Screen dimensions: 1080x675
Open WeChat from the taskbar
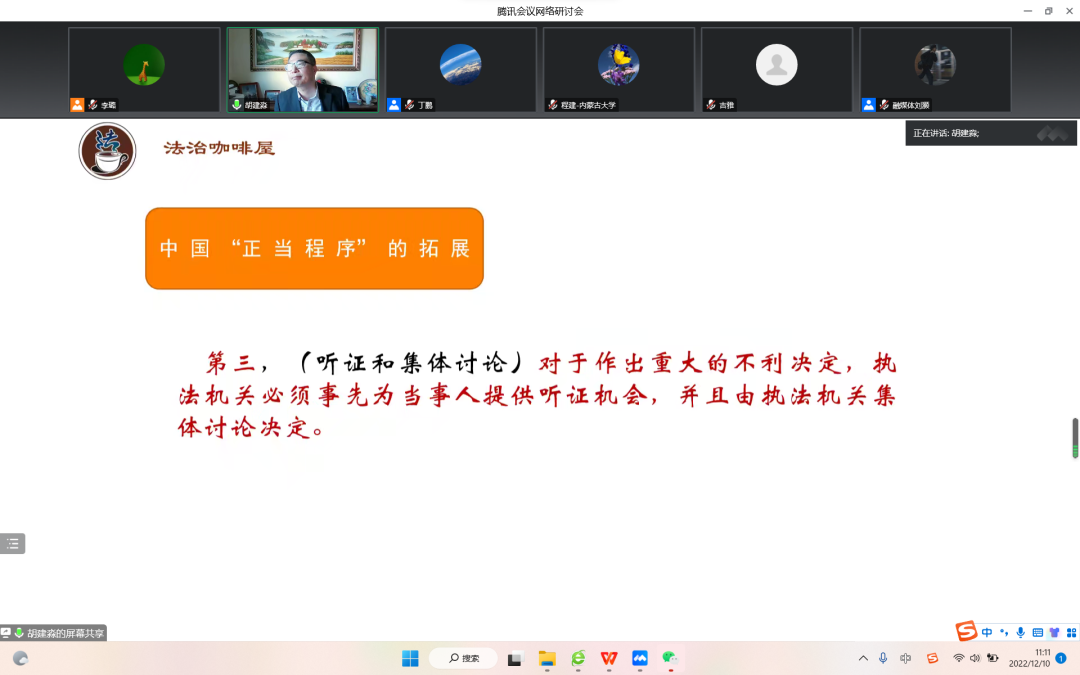670,658
